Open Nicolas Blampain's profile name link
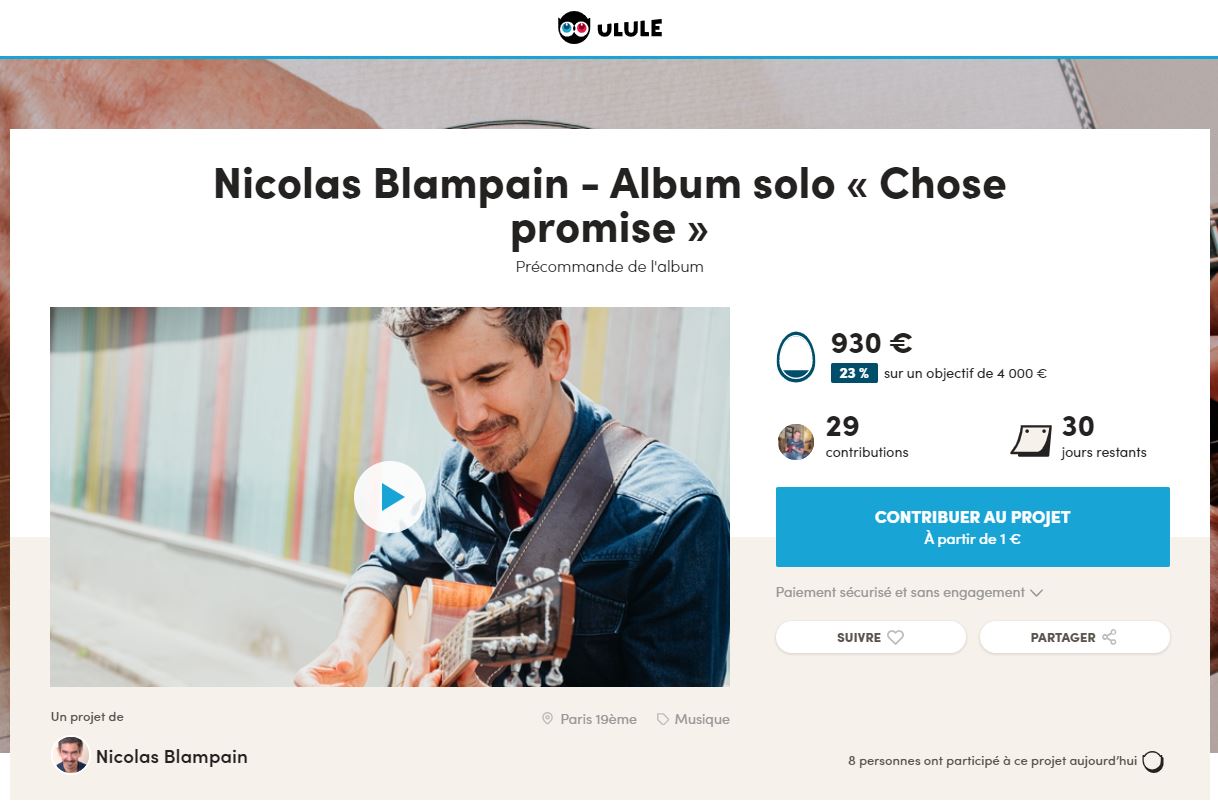 [172, 757]
